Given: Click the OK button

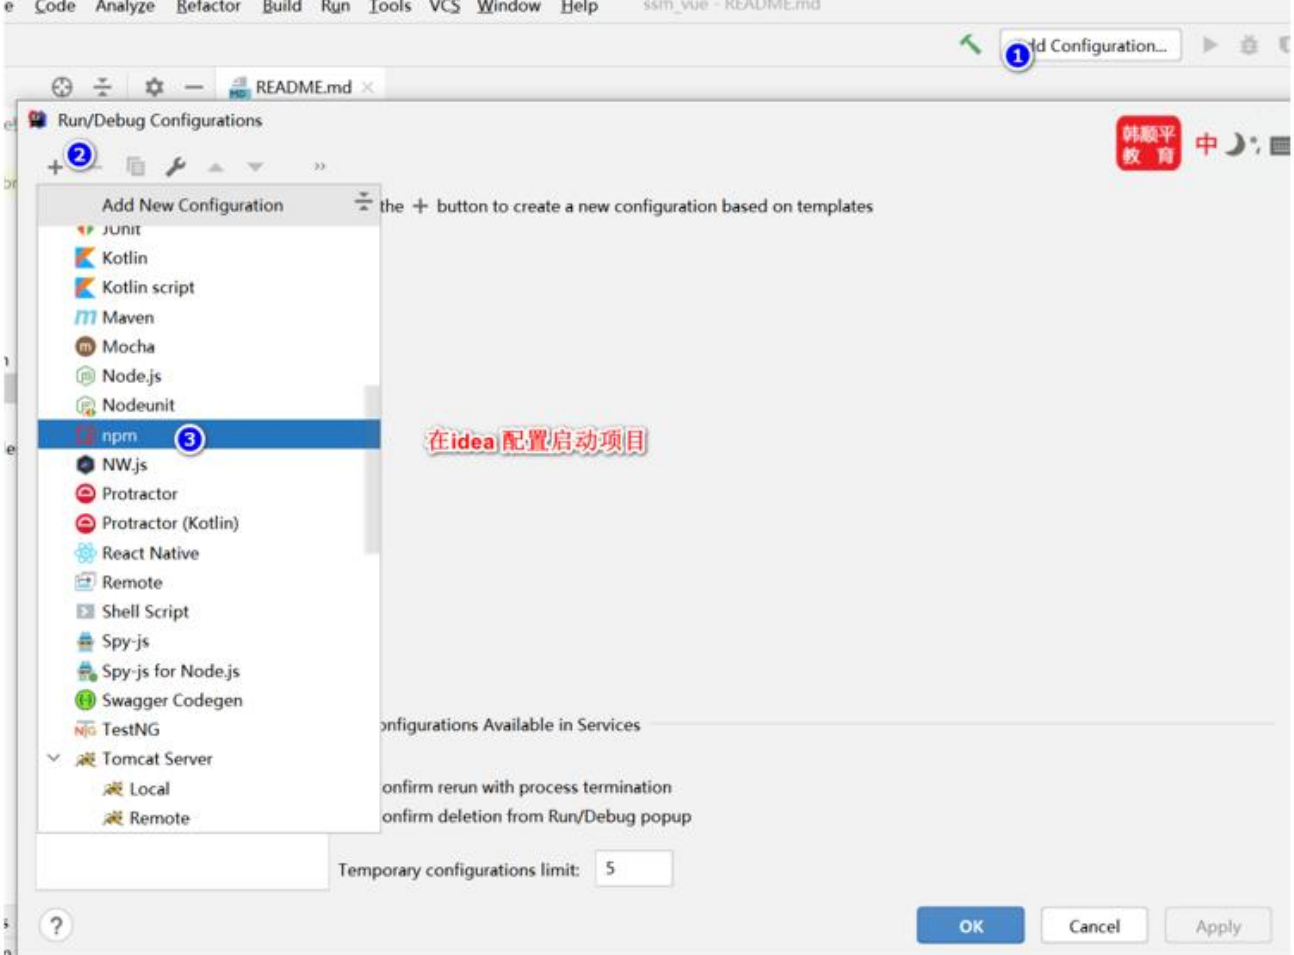Looking at the screenshot, I should (x=970, y=925).
